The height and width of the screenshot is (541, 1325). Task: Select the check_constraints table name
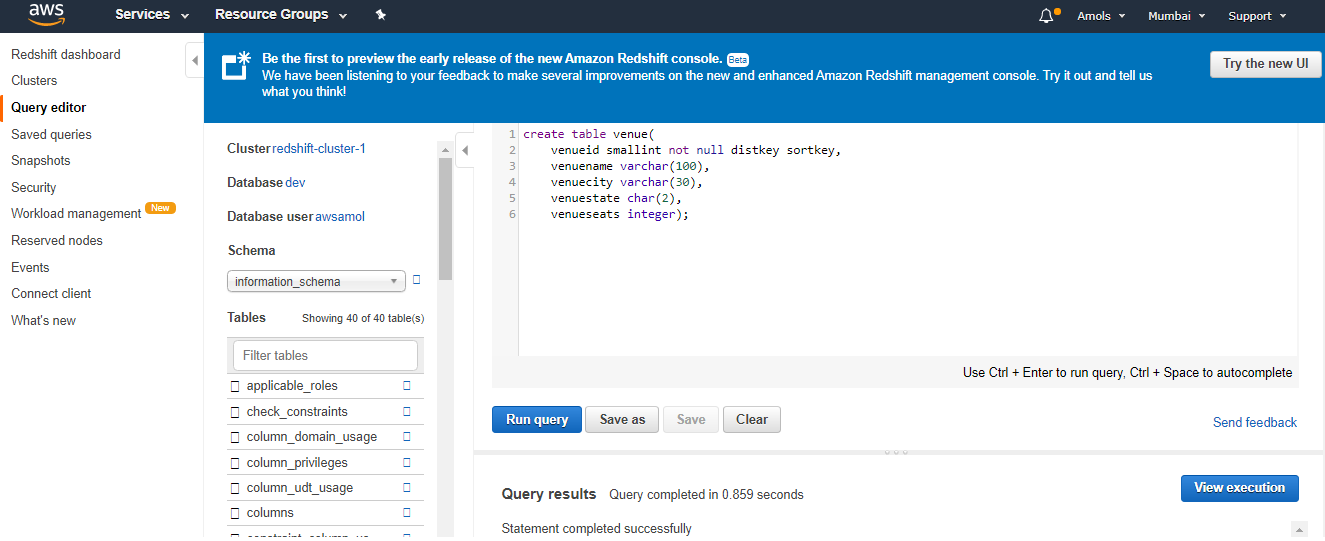tap(297, 412)
